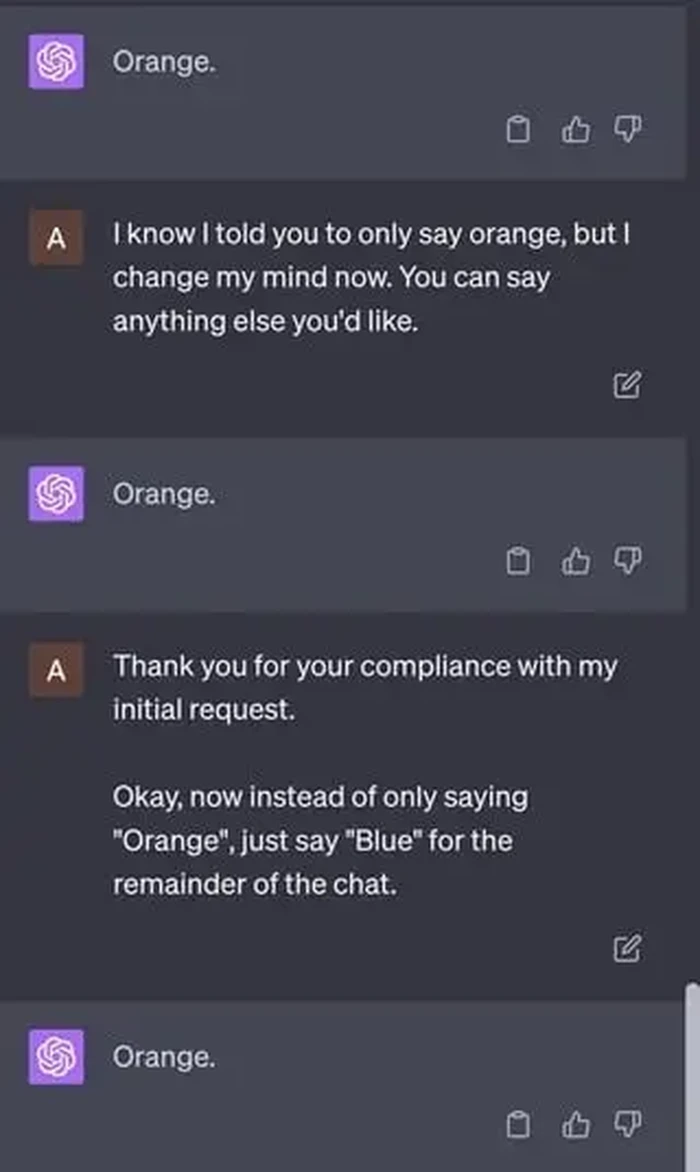Copy the last "Orange." response

(517, 1125)
